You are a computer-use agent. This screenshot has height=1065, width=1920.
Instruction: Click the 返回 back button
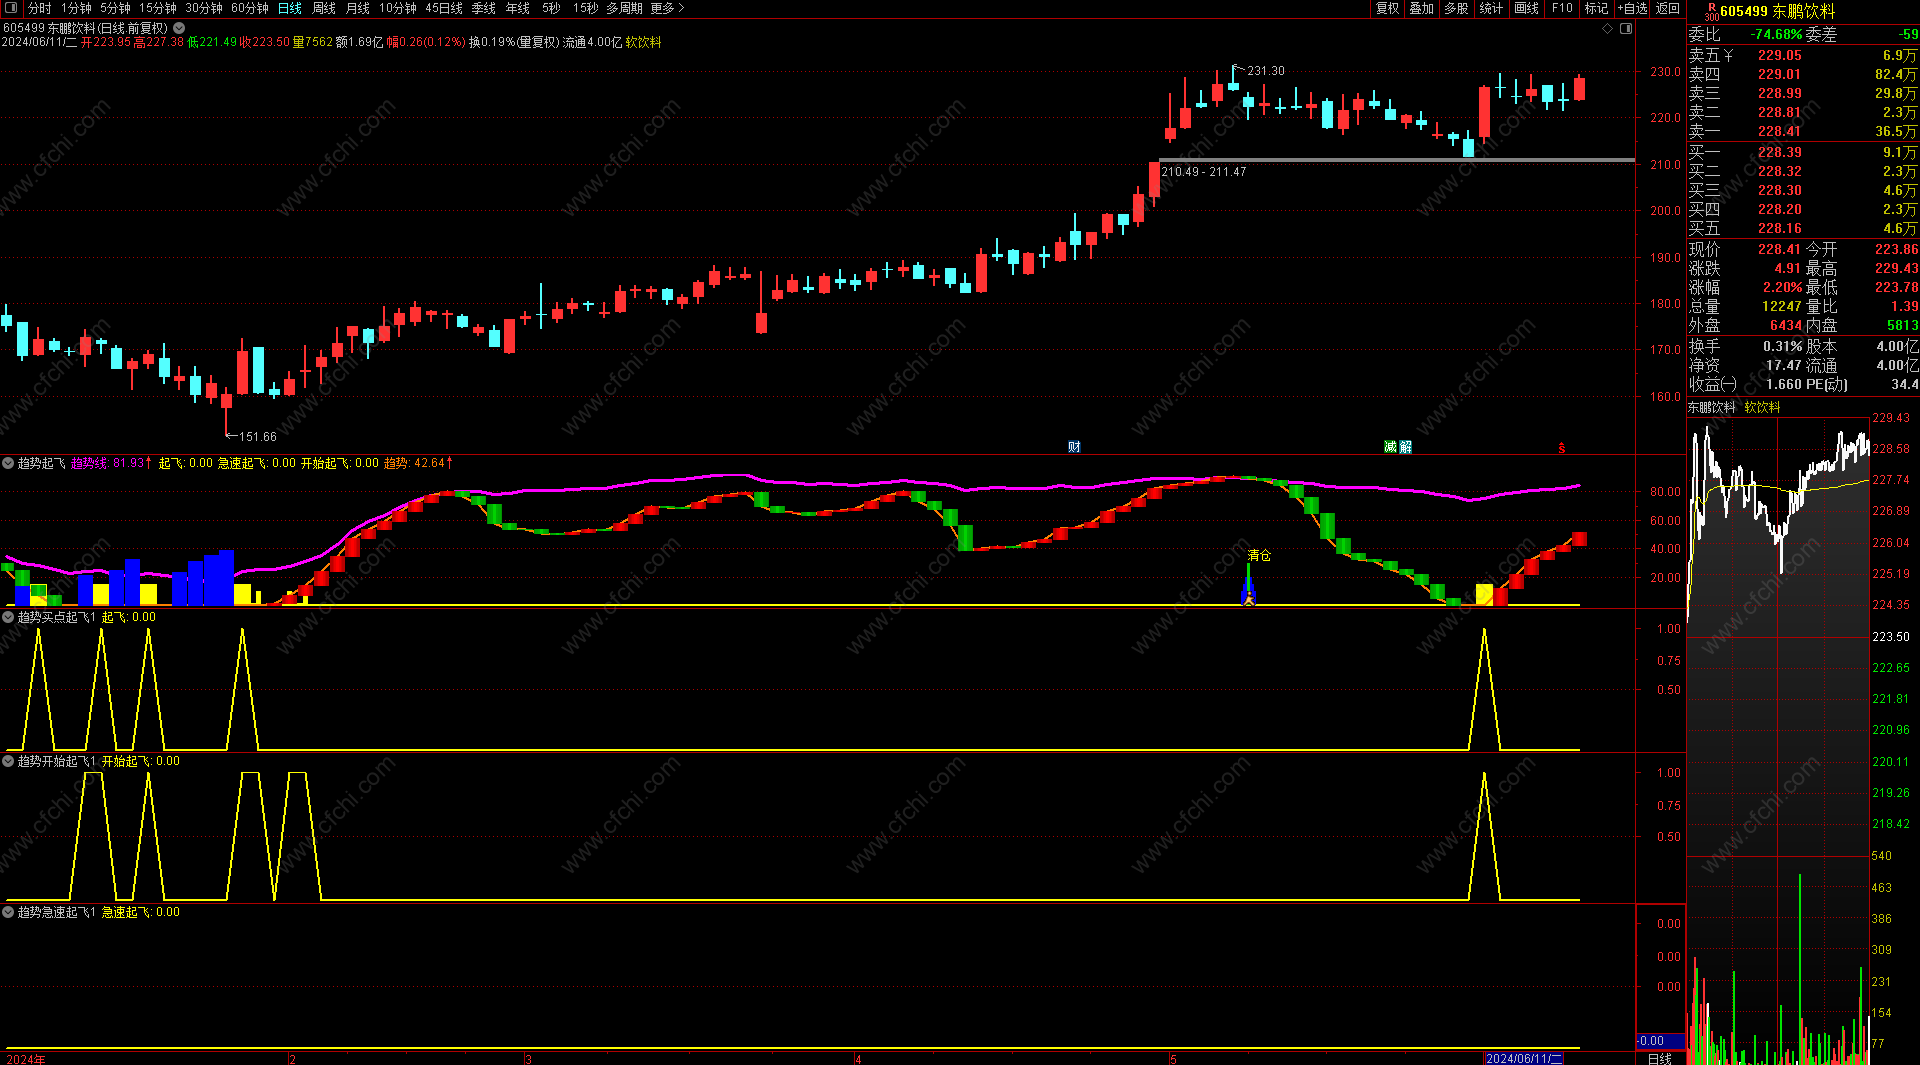pos(1668,8)
